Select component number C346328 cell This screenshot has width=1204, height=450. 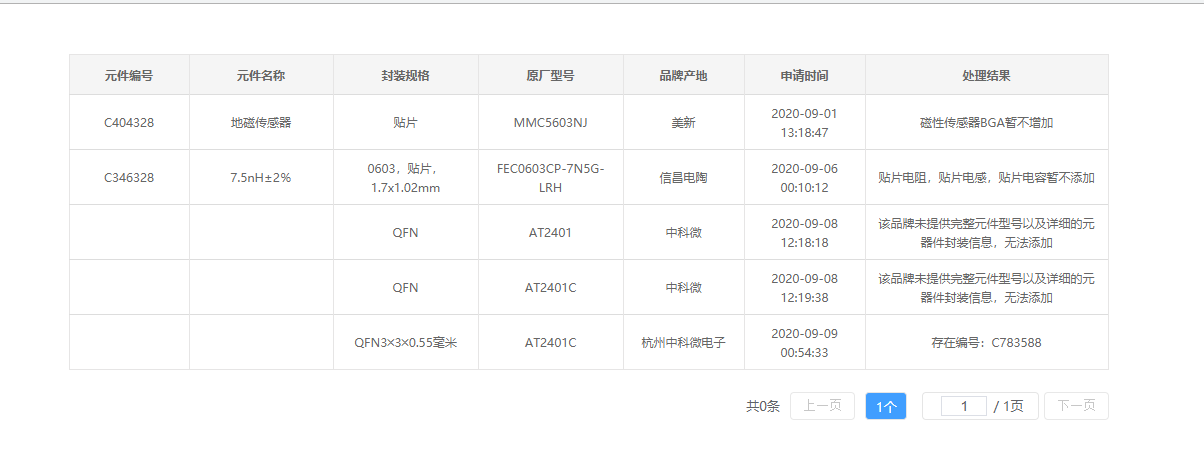(129, 178)
